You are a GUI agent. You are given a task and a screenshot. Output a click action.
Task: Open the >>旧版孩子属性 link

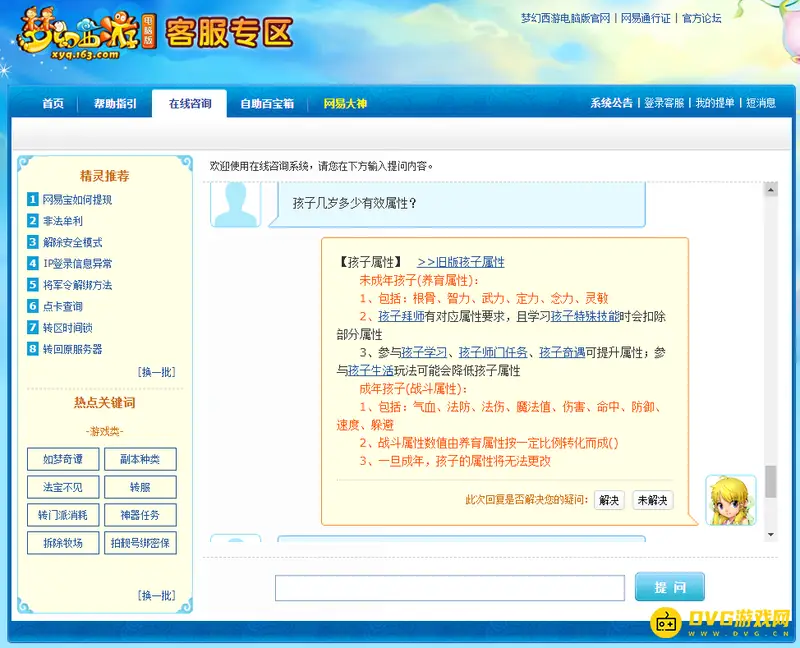pyautogui.click(x=461, y=262)
